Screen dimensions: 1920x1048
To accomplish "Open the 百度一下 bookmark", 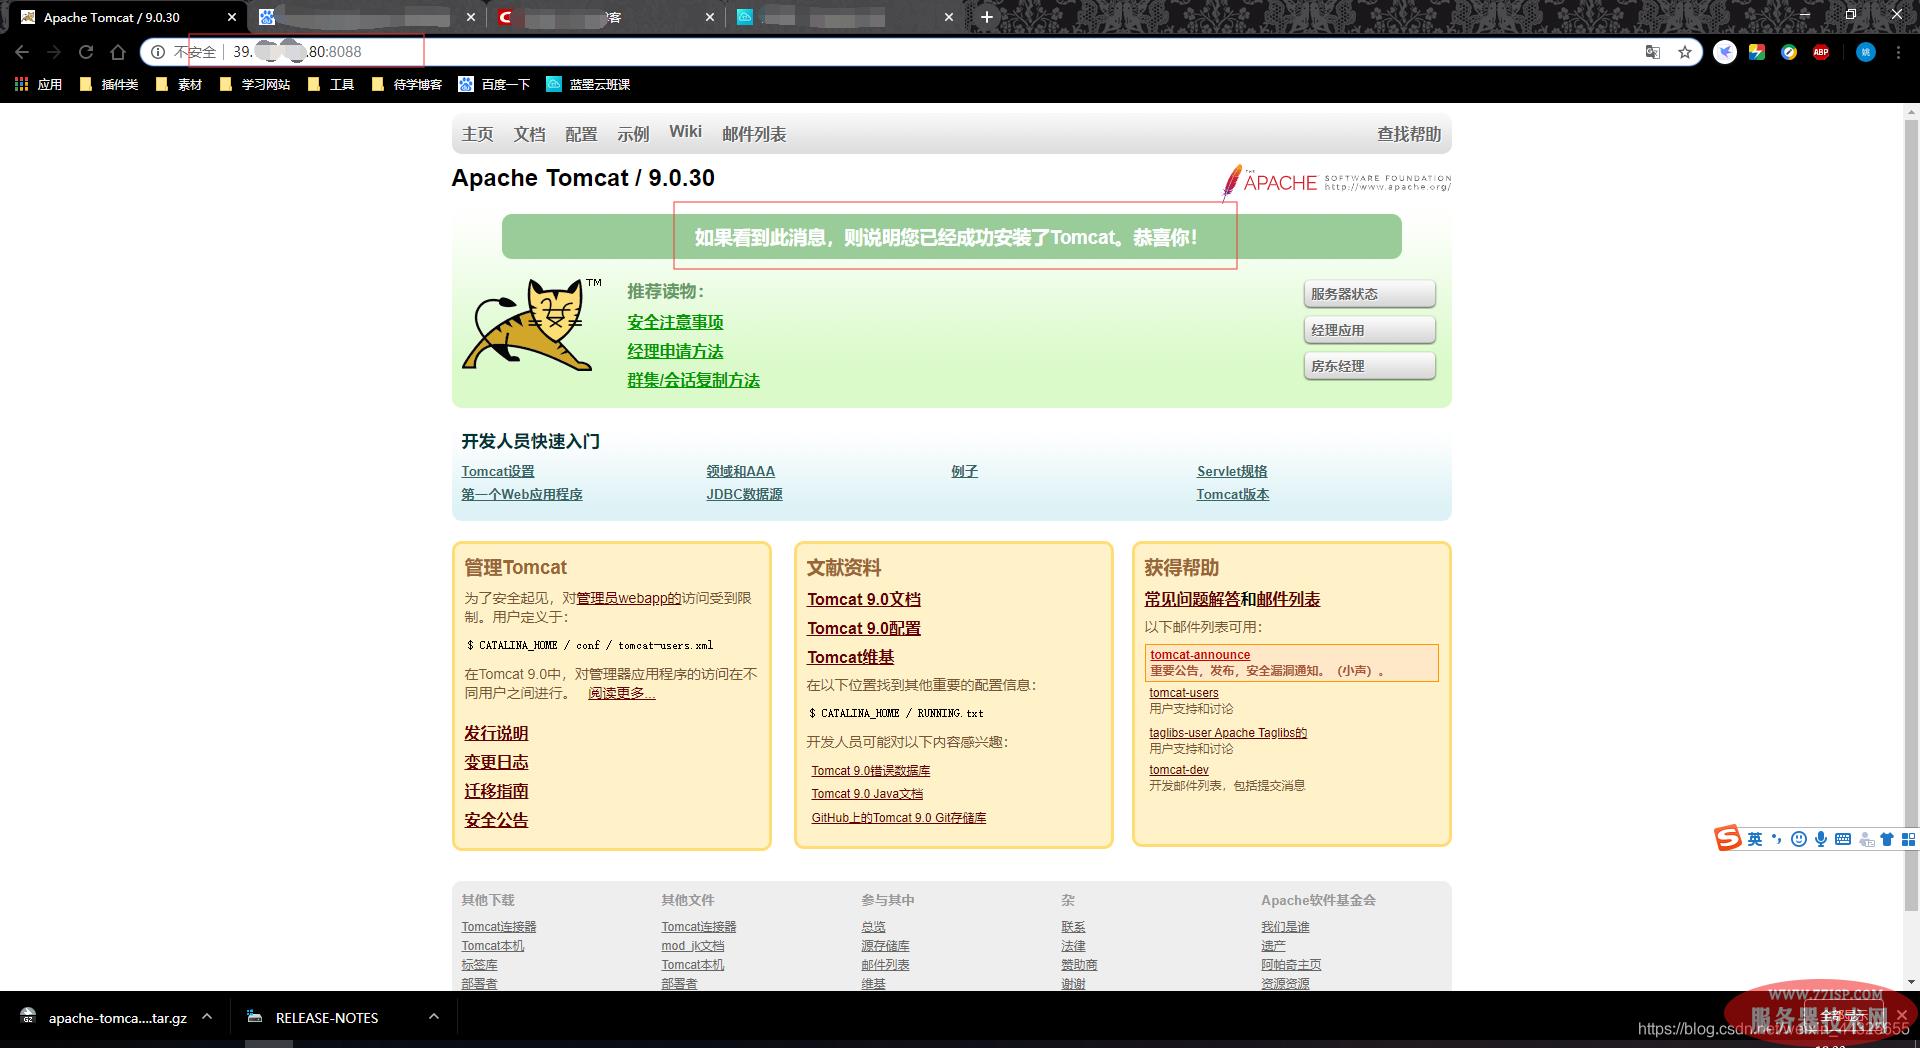I will 494,84.
